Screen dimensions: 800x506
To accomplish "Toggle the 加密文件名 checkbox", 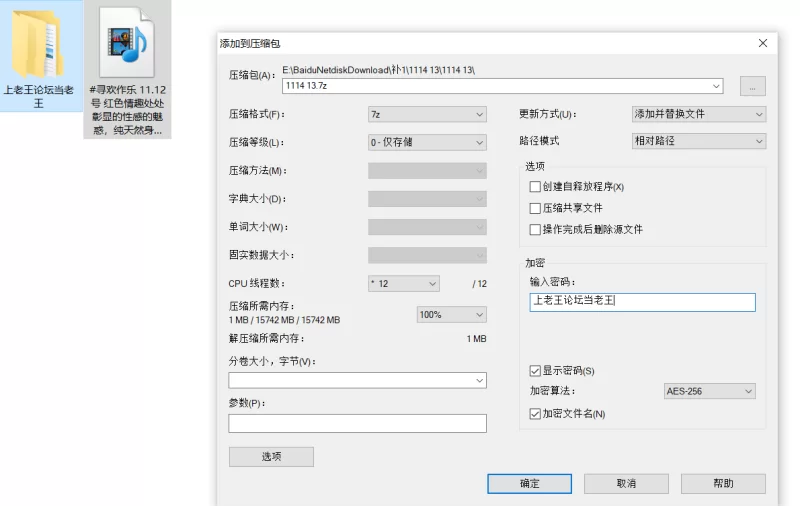I will (535, 414).
